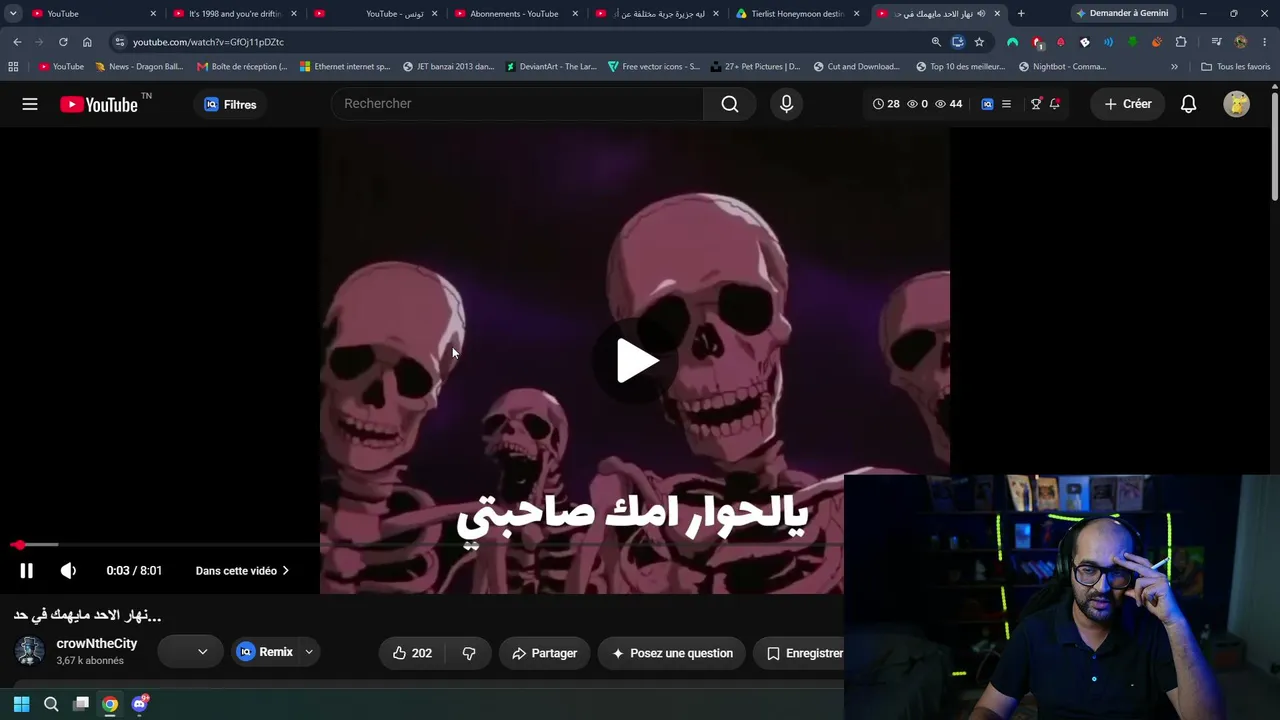Open the crowNtheCity channel avatar

click(x=30, y=652)
